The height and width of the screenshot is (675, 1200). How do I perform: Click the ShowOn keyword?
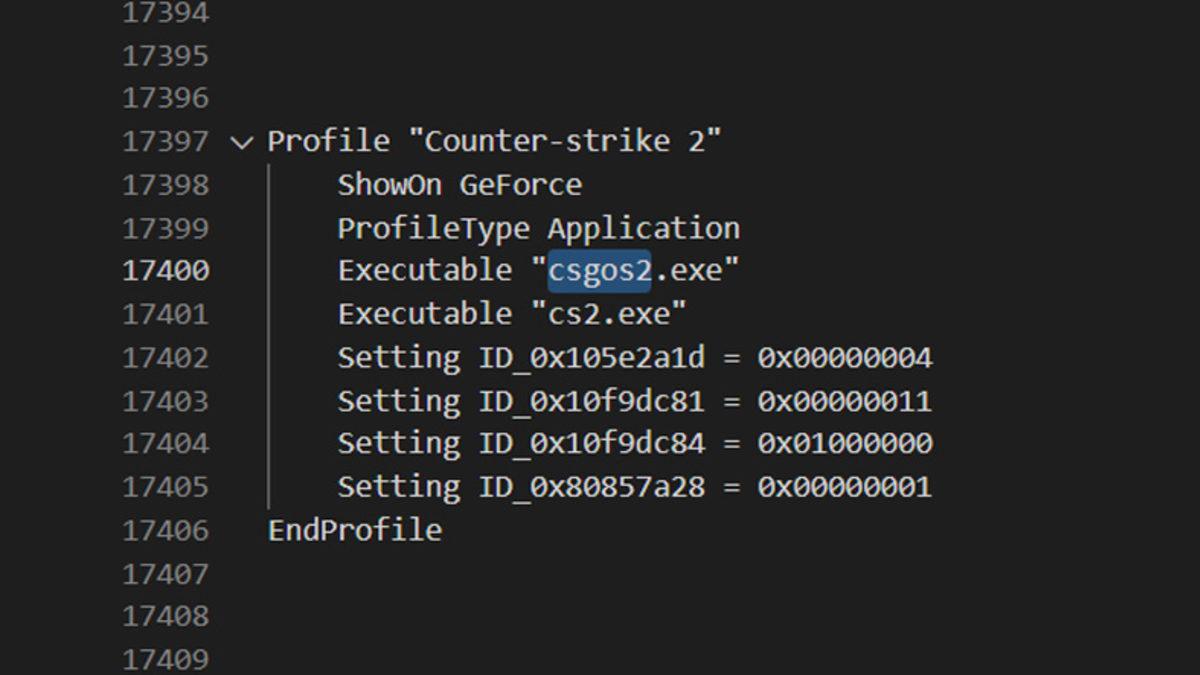point(389,185)
